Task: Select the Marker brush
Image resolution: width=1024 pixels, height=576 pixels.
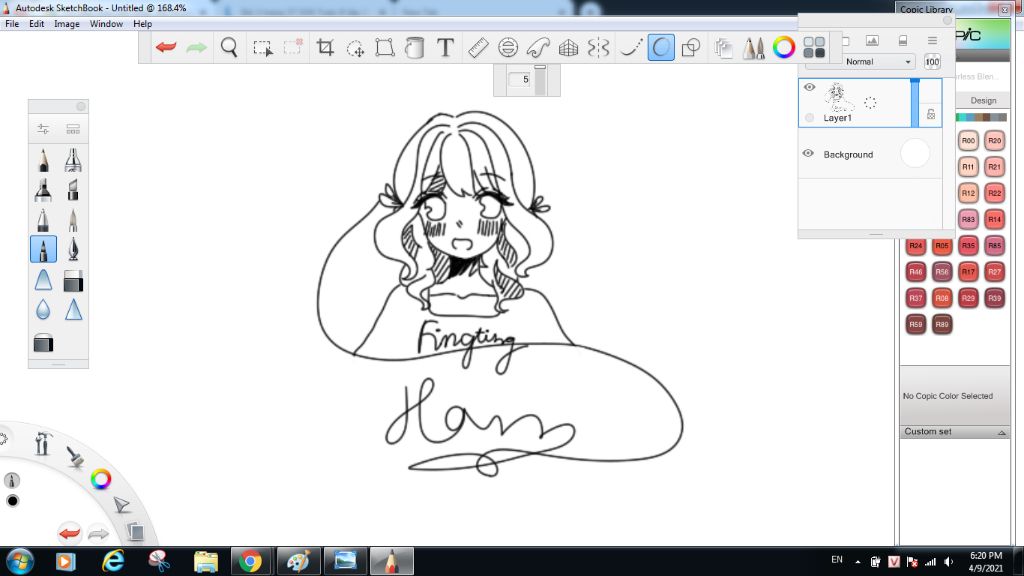Action: [x=43, y=190]
